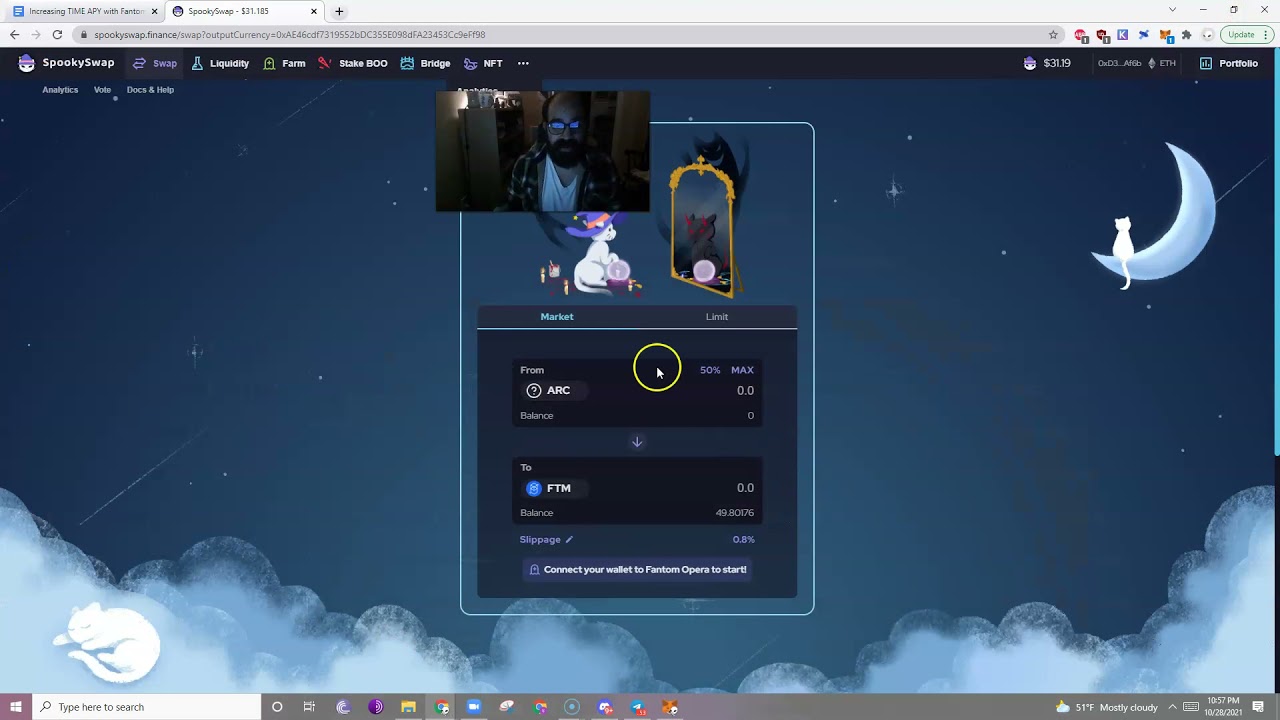Show hidden system tray icons
The height and width of the screenshot is (720, 1280).
(x=1173, y=707)
